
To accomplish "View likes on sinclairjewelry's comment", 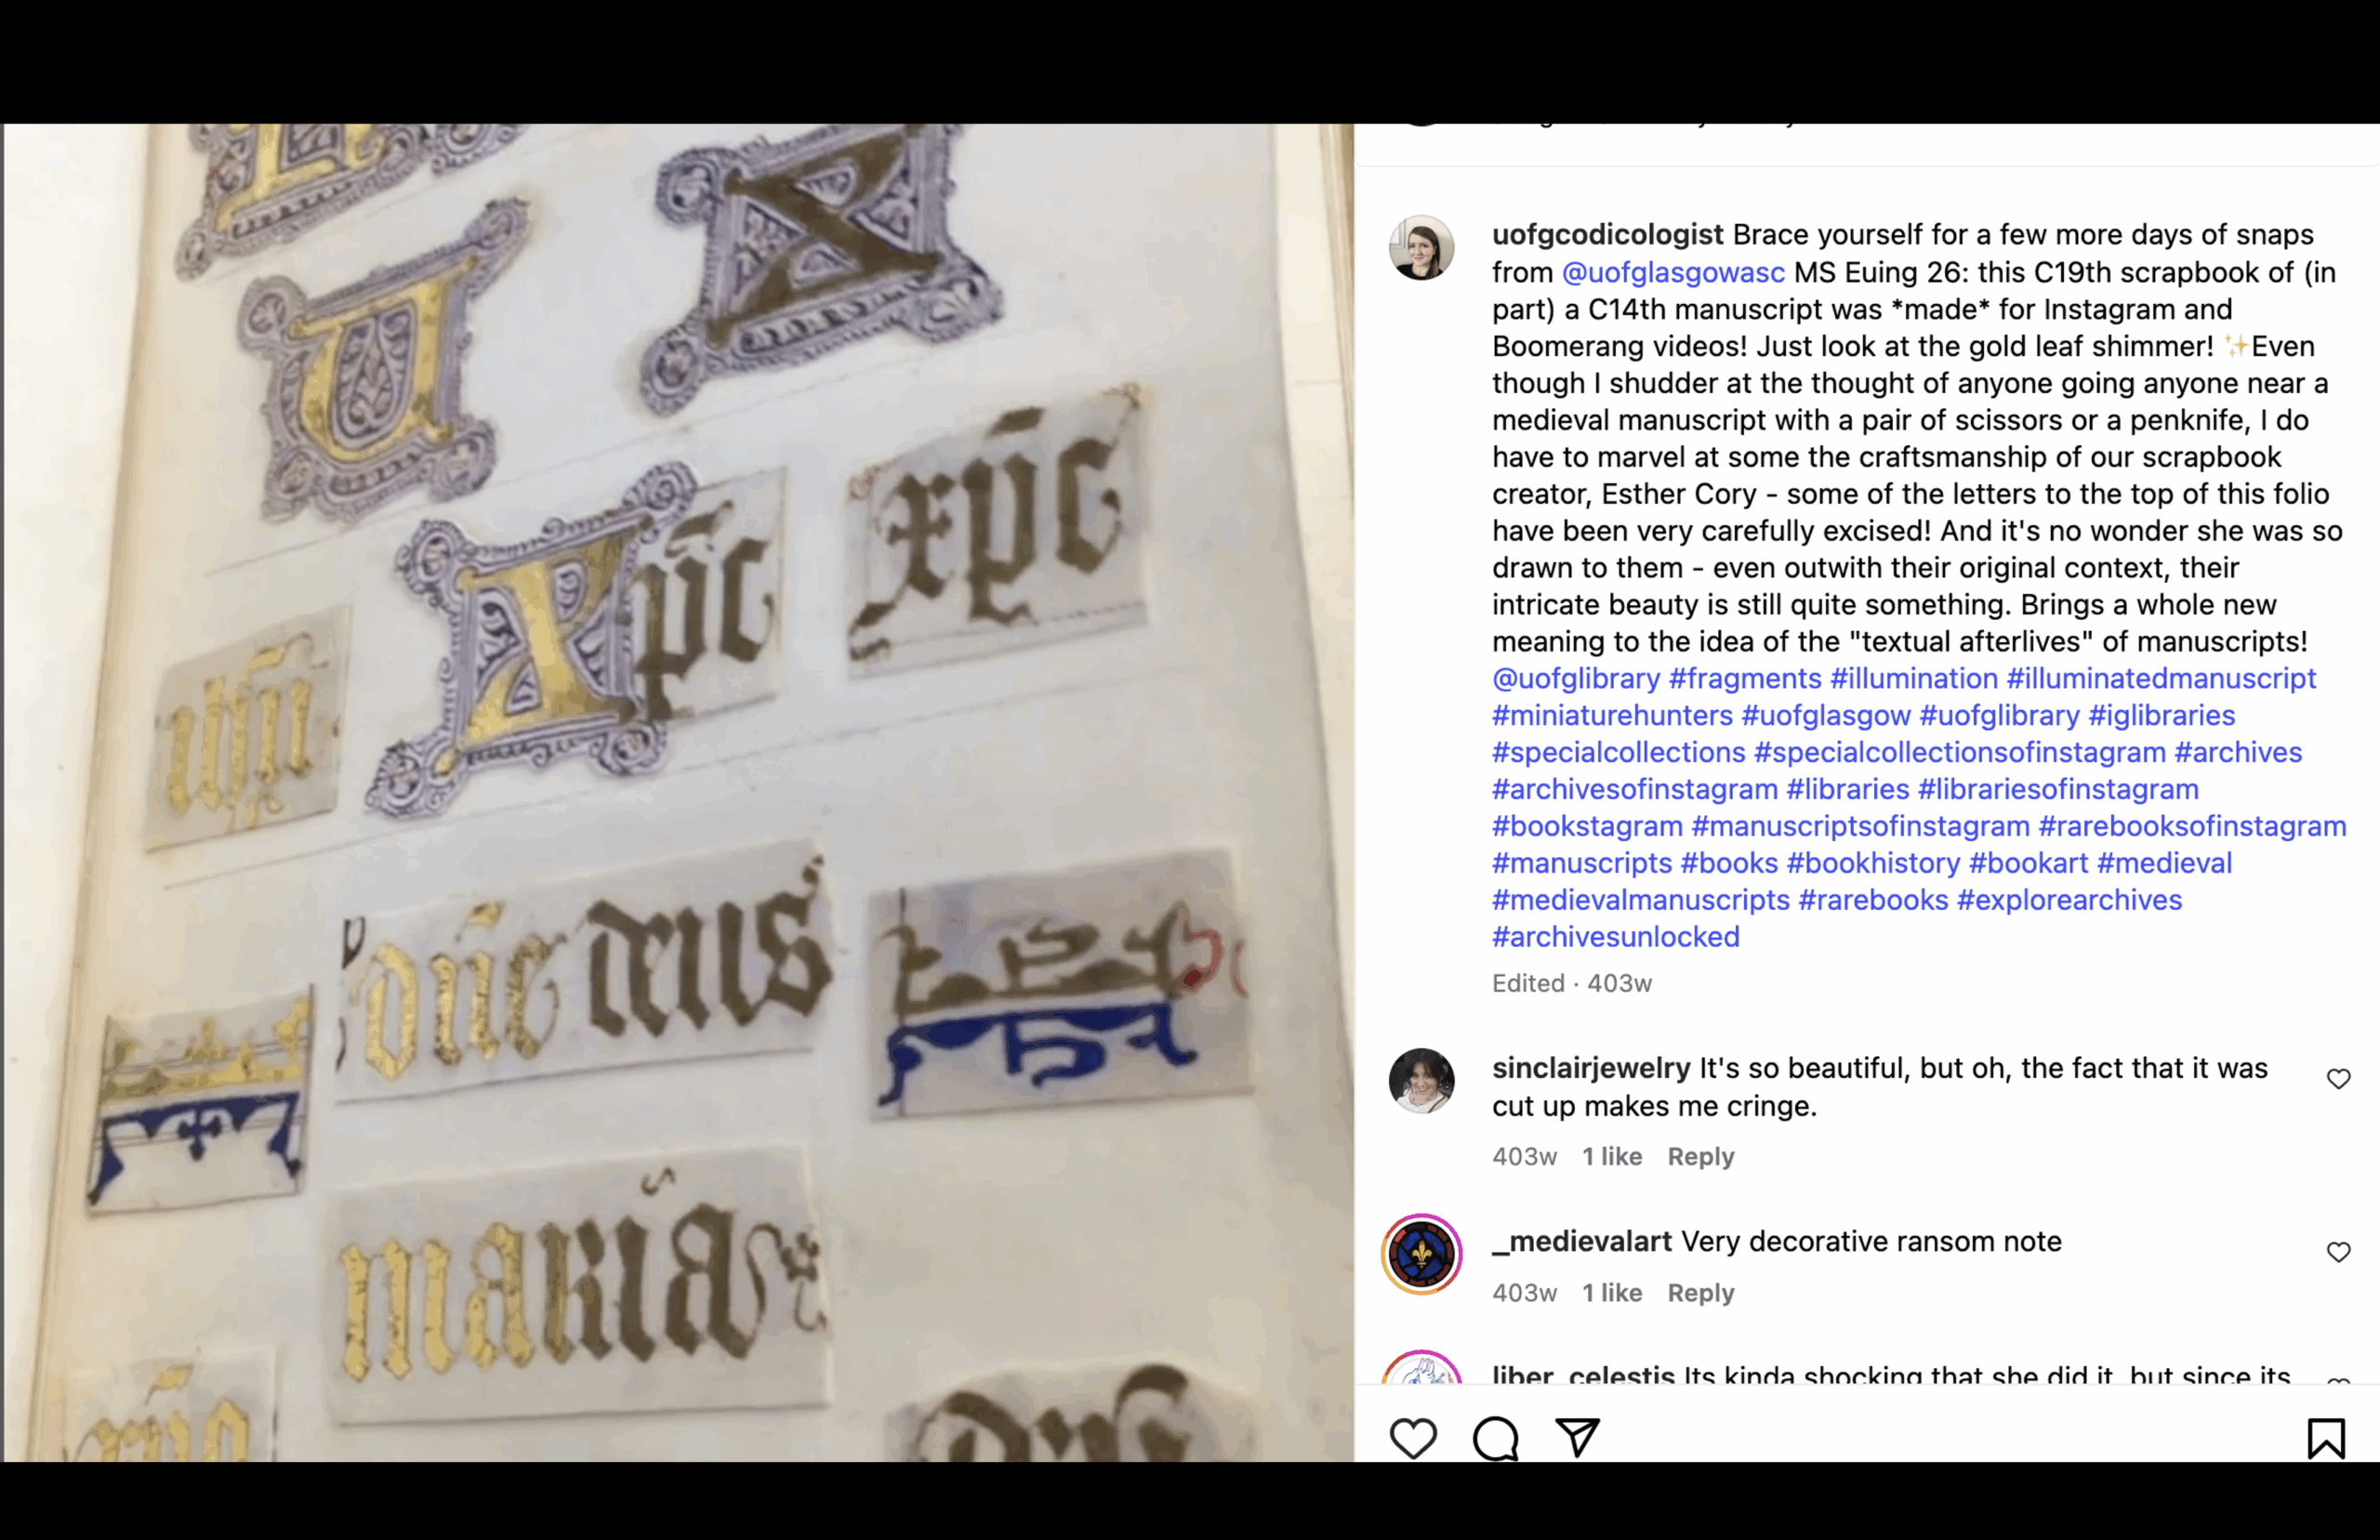I will pyautogui.click(x=1611, y=1156).
